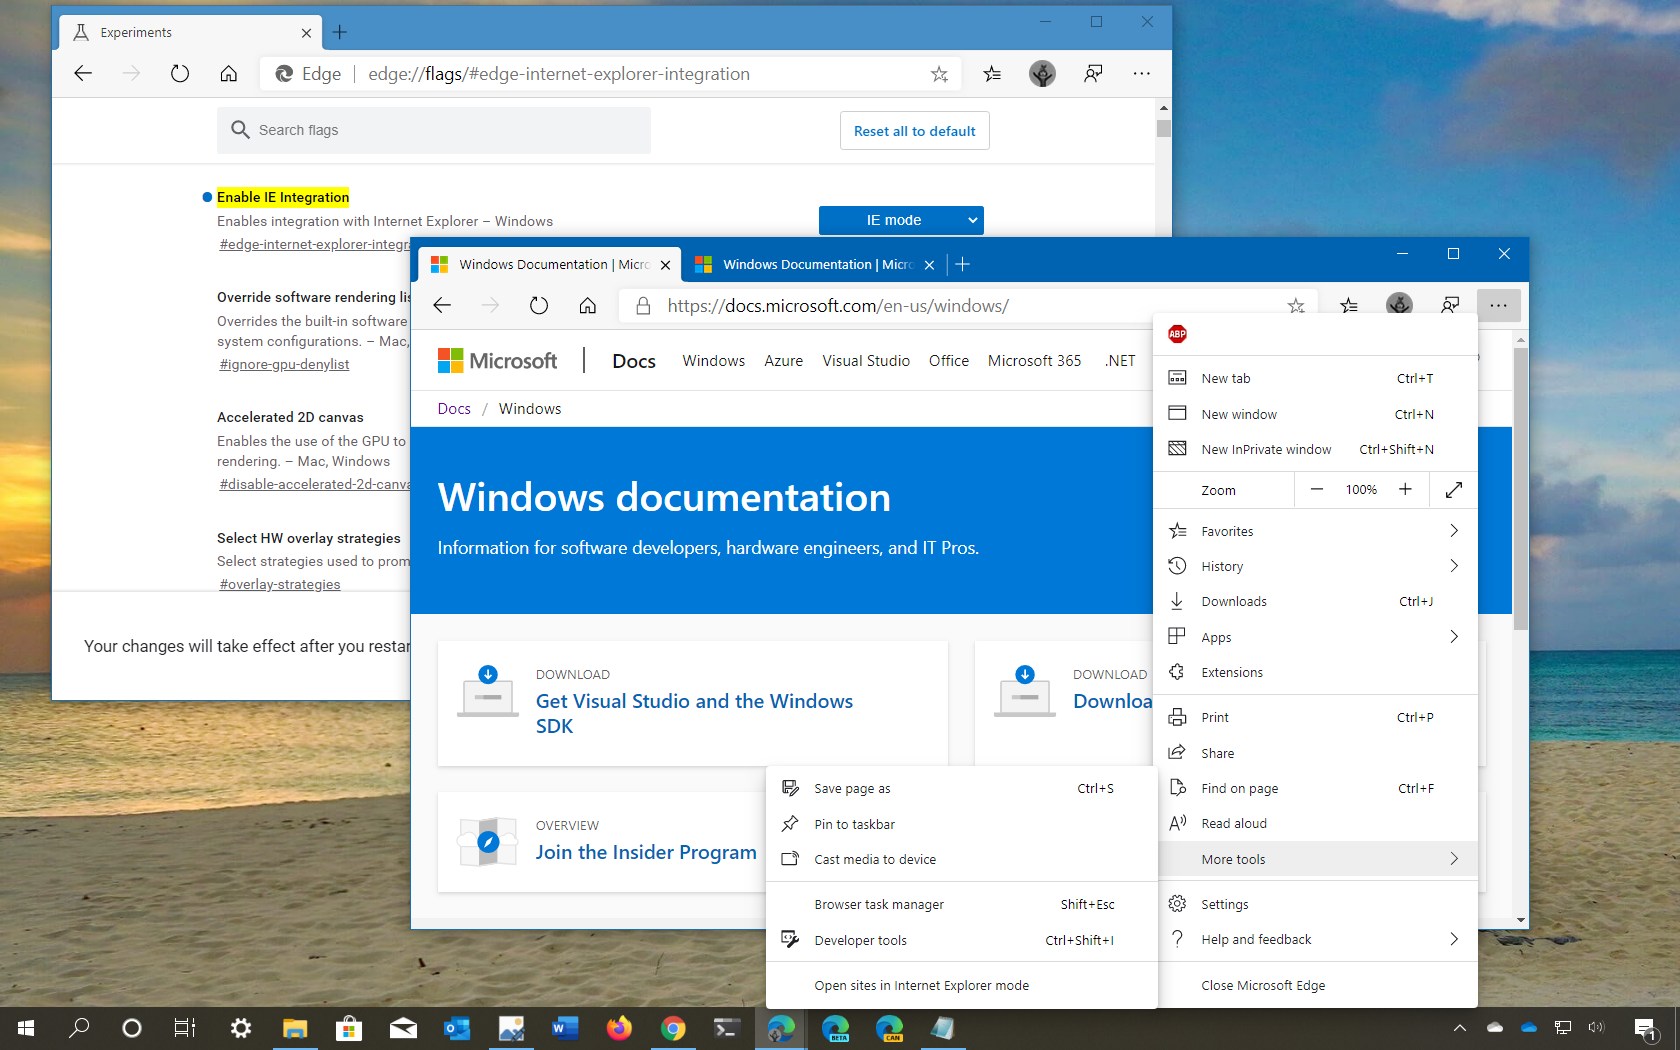Click the lock icon in the address bar

pyautogui.click(x=643, y=306)
